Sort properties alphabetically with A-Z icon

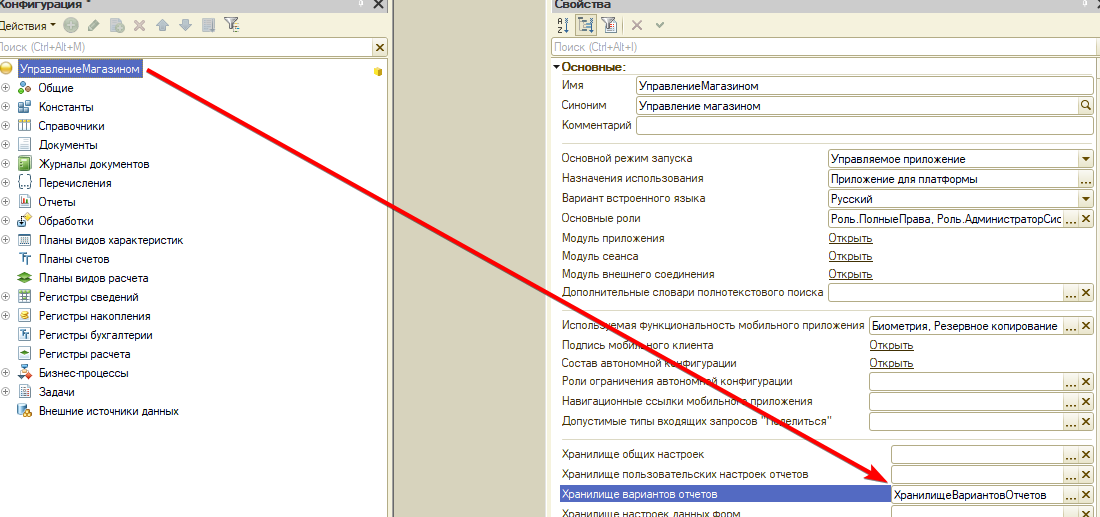click(x=563, y=25)
